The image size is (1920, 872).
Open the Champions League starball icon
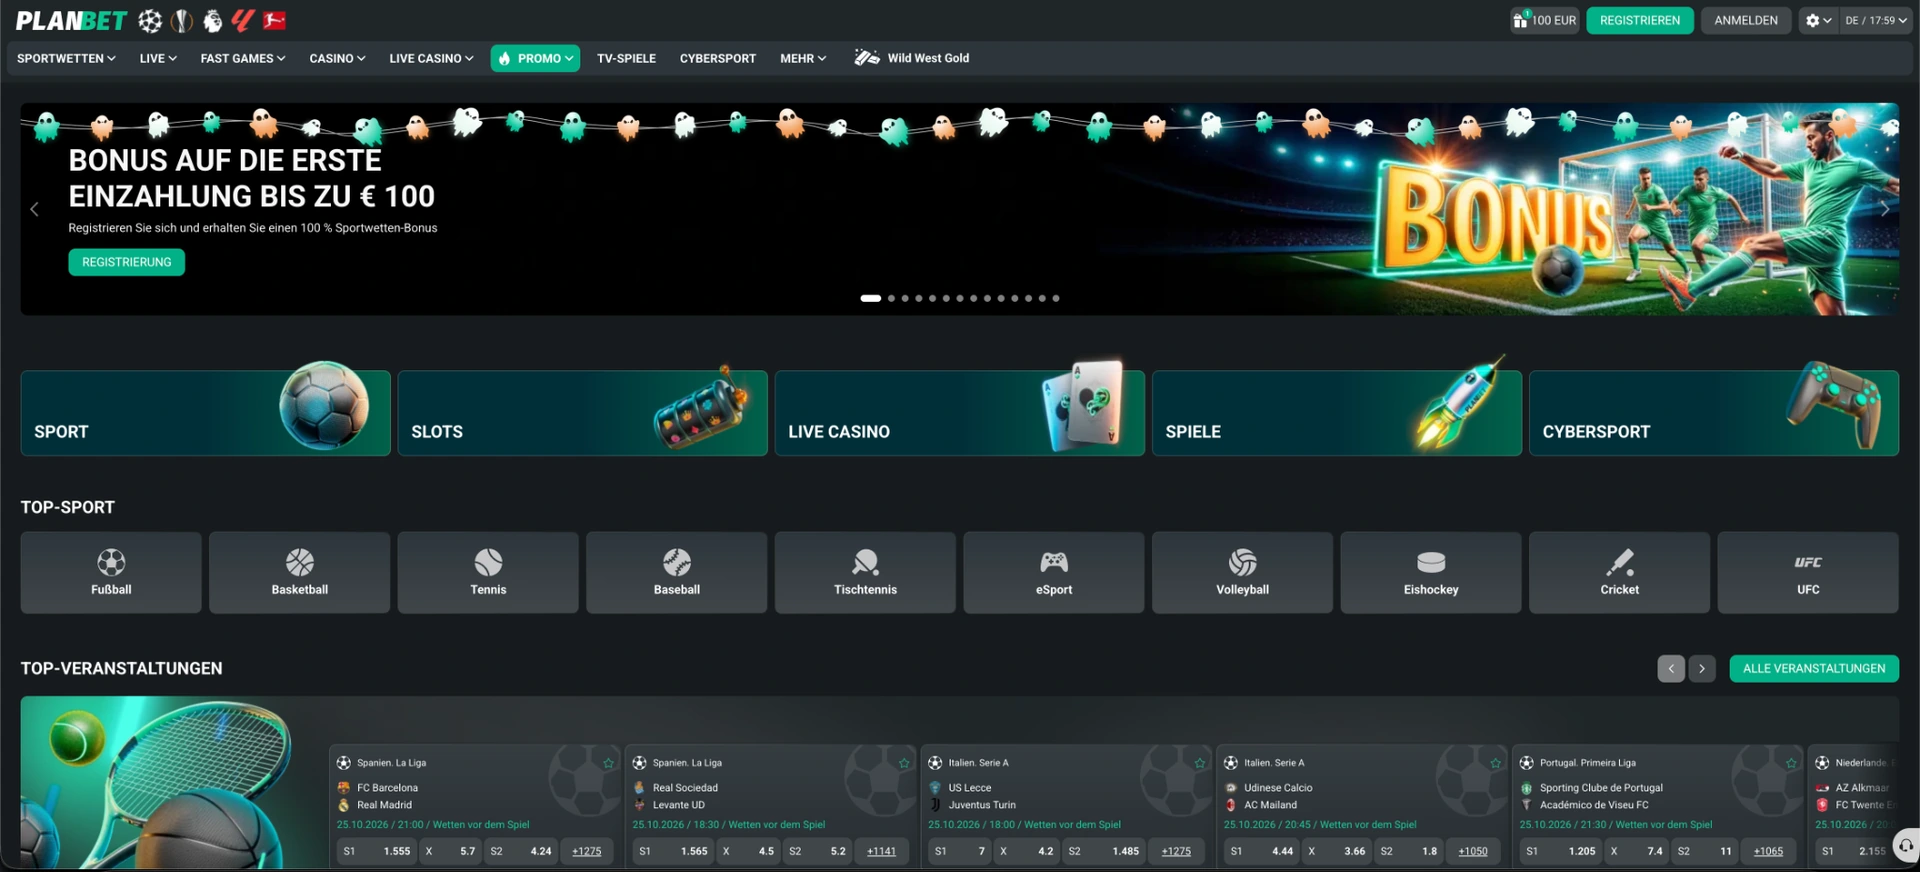point(150,20)
